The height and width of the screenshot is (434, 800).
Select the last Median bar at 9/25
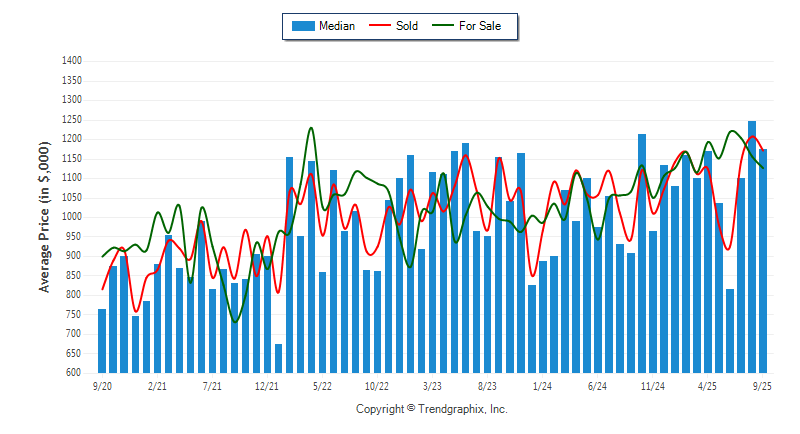point(763,260)
